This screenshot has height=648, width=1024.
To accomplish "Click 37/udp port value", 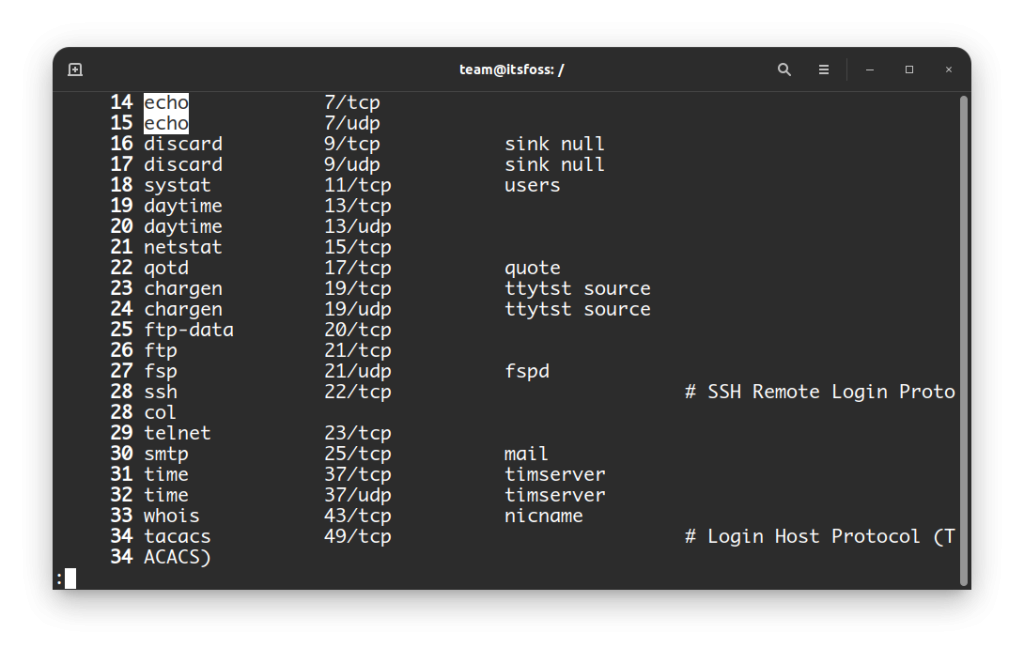I will (358, 495).
